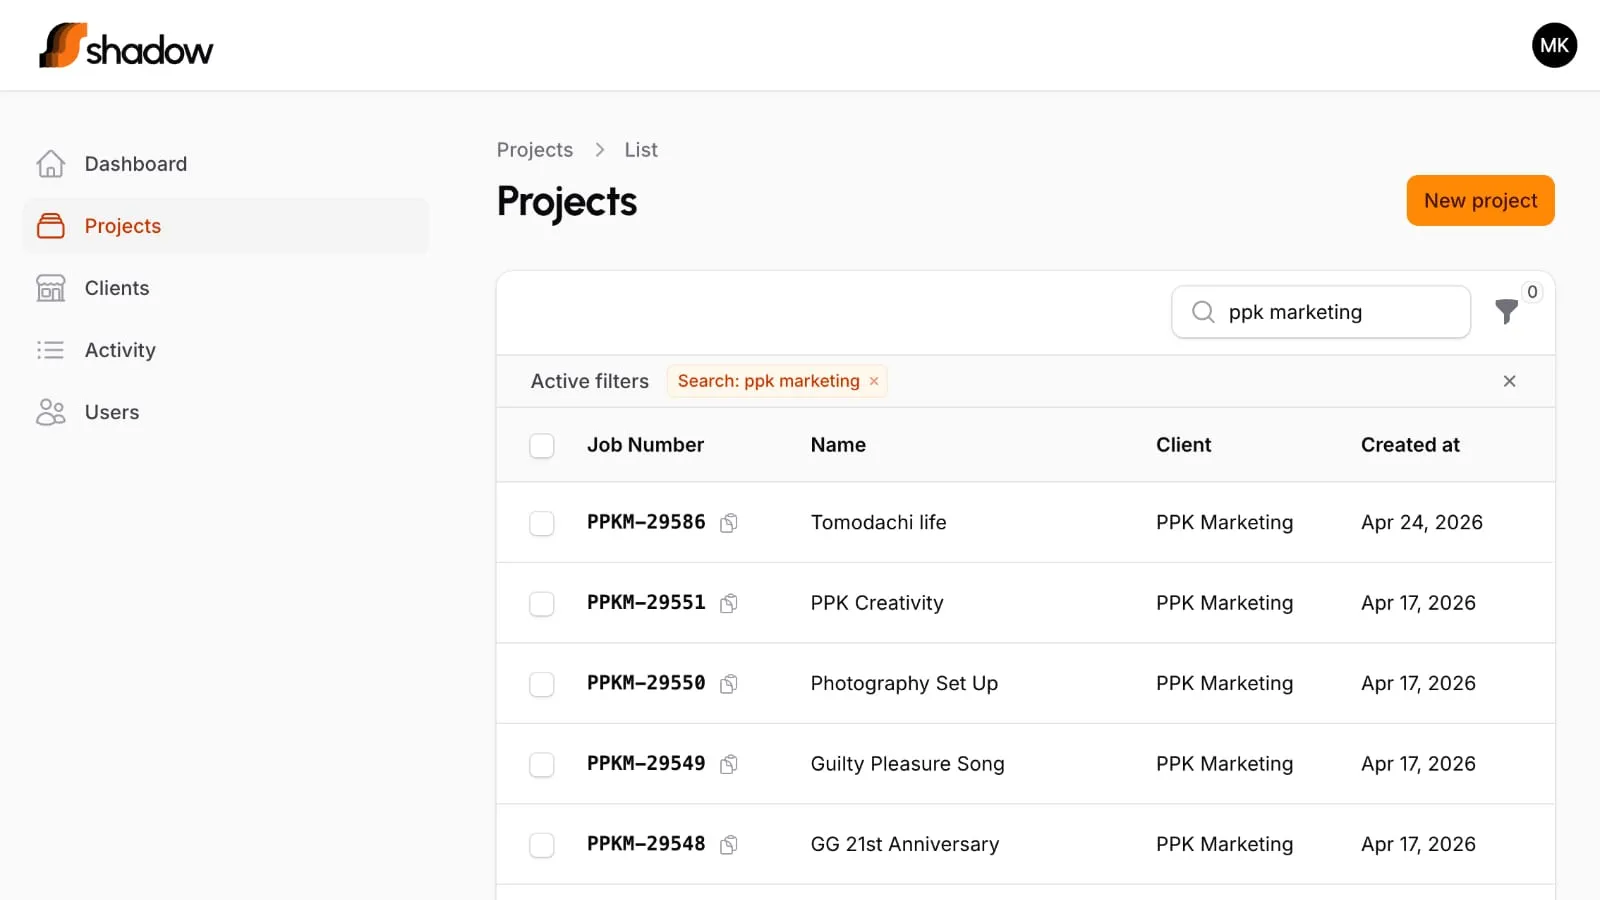Copy job number PPKM-29586

click(729, 523)
